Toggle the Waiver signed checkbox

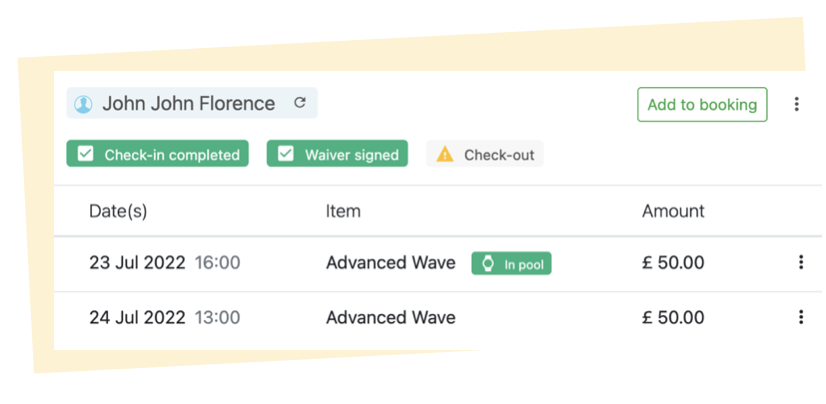click(x=286, y=154)
